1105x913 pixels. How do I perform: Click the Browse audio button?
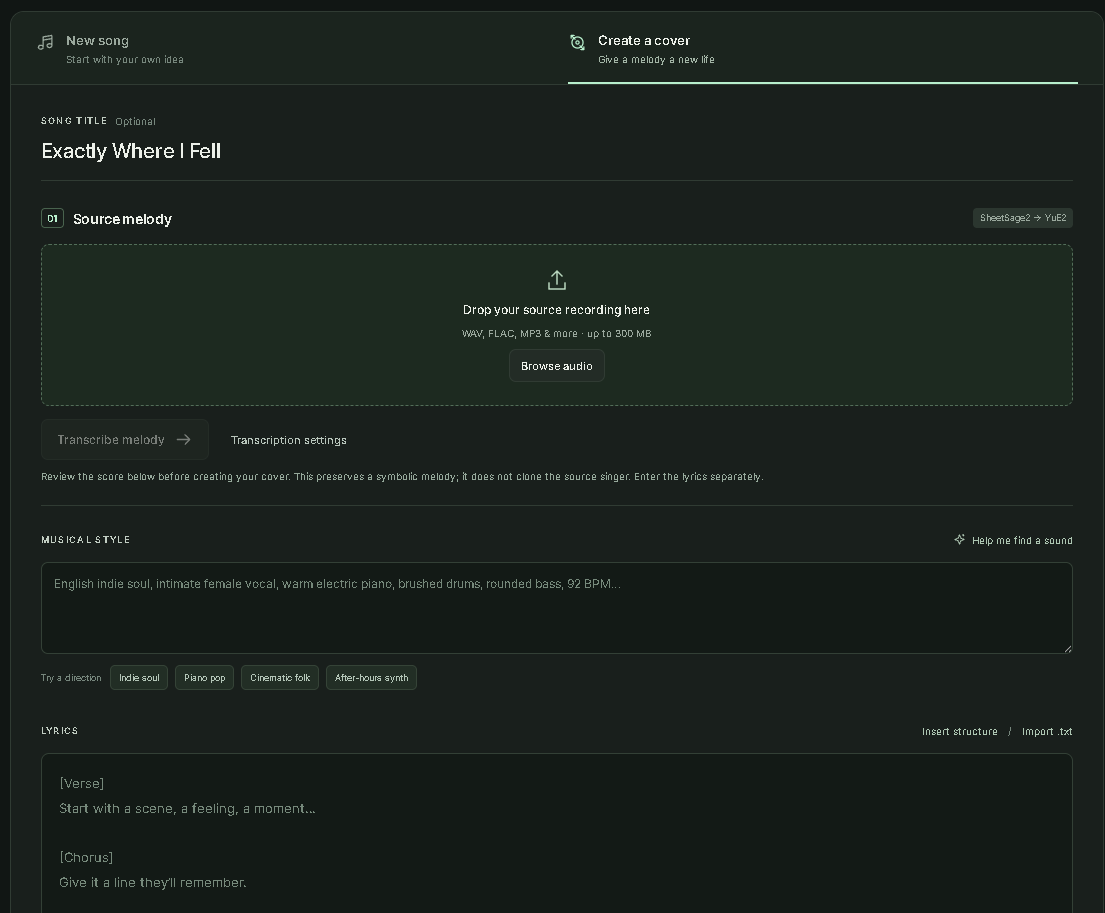557,366
